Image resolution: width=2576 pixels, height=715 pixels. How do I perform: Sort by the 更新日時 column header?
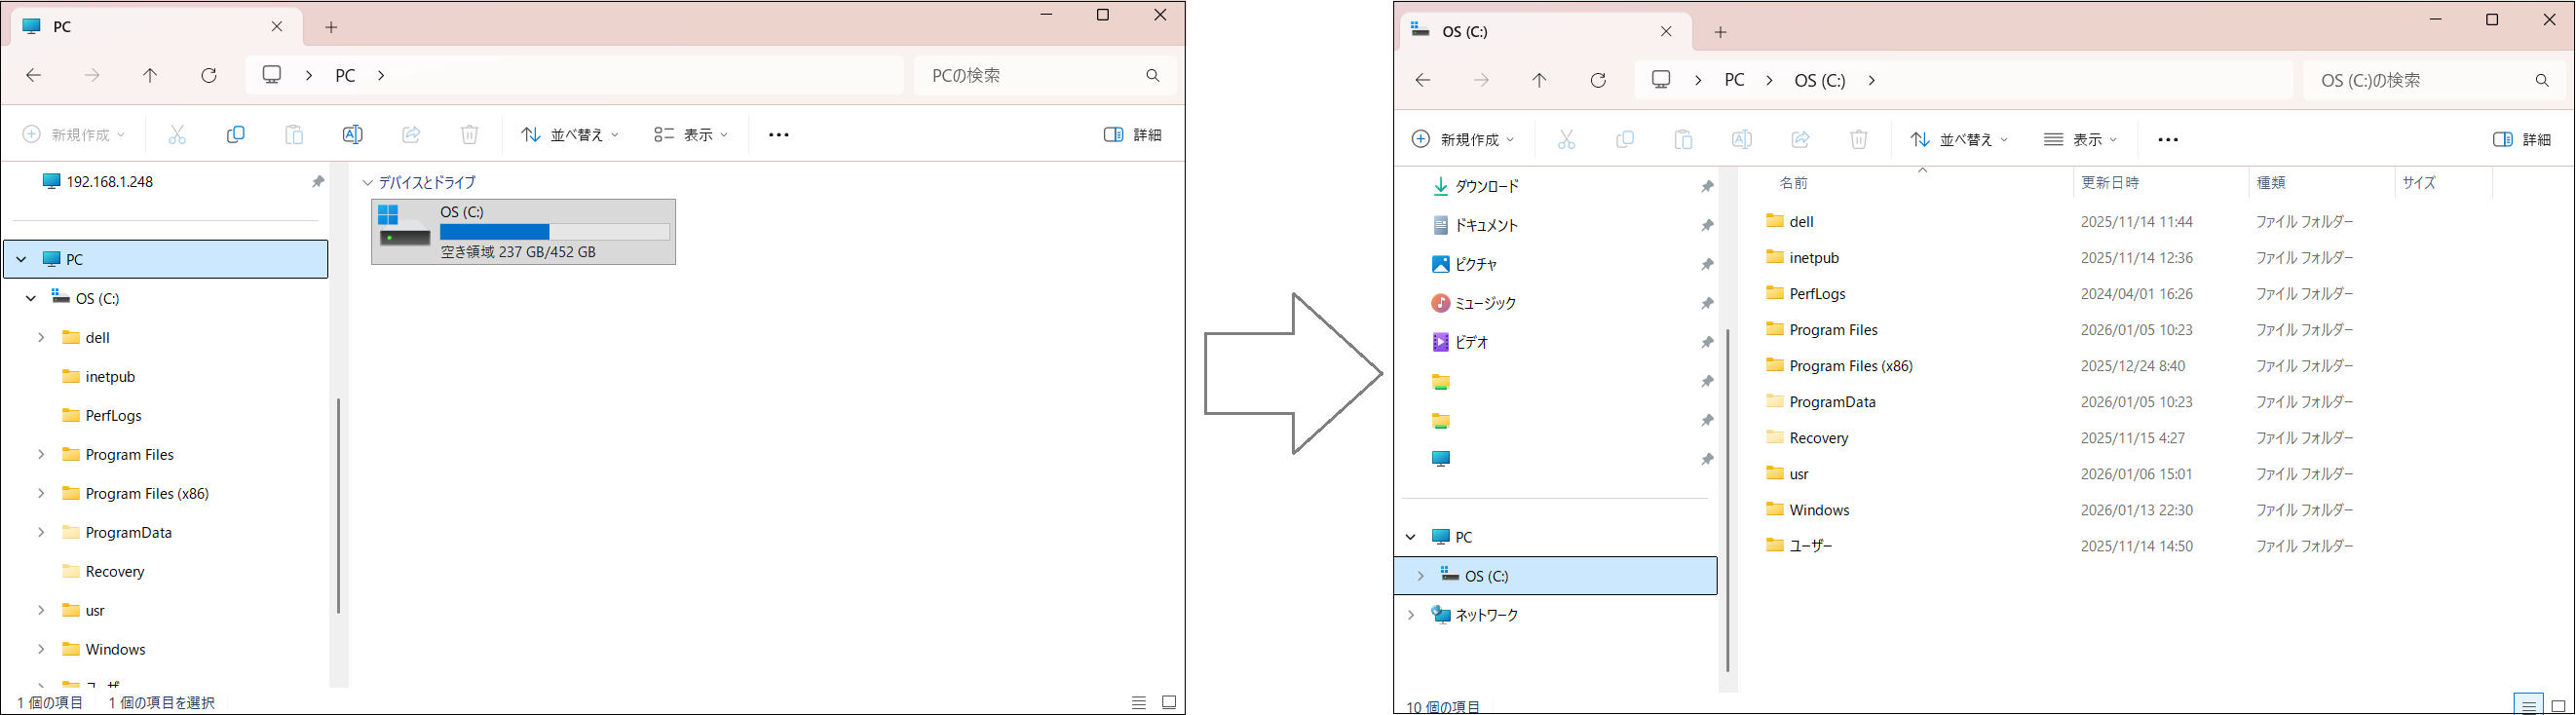tap(2110, 183)
